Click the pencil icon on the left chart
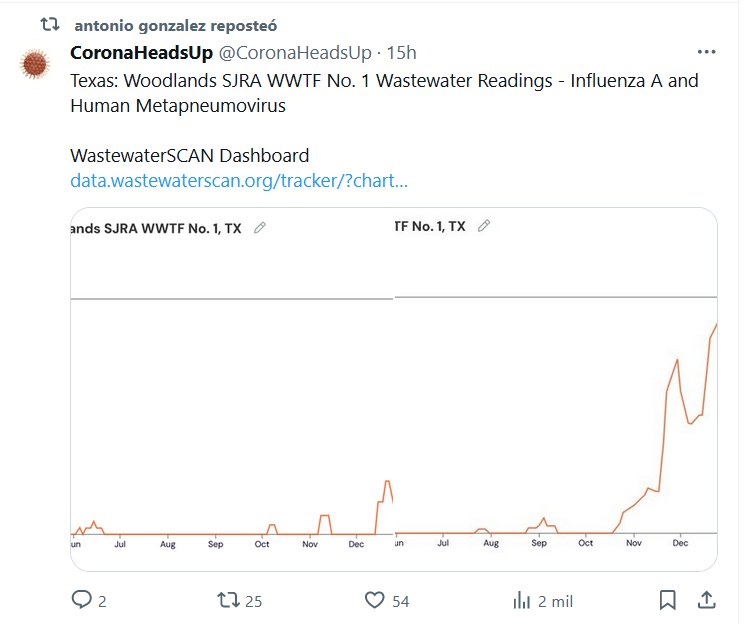Viewport: 746px width, 624px height. (260, 228)
